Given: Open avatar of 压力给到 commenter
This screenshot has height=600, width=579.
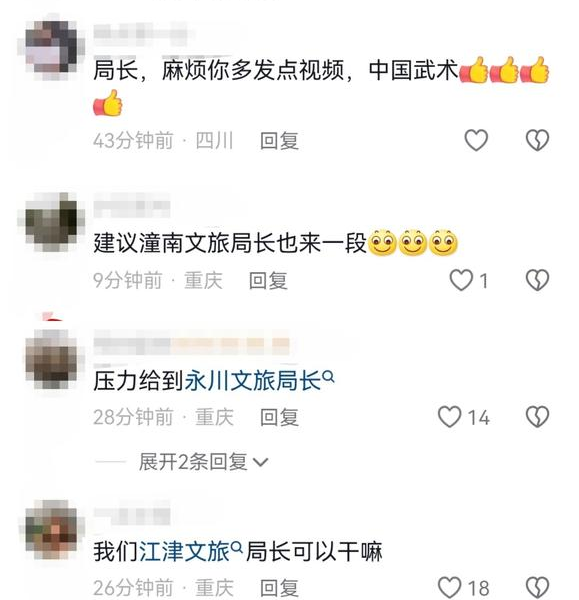Looking at the screenshot, I should [51, 359].
